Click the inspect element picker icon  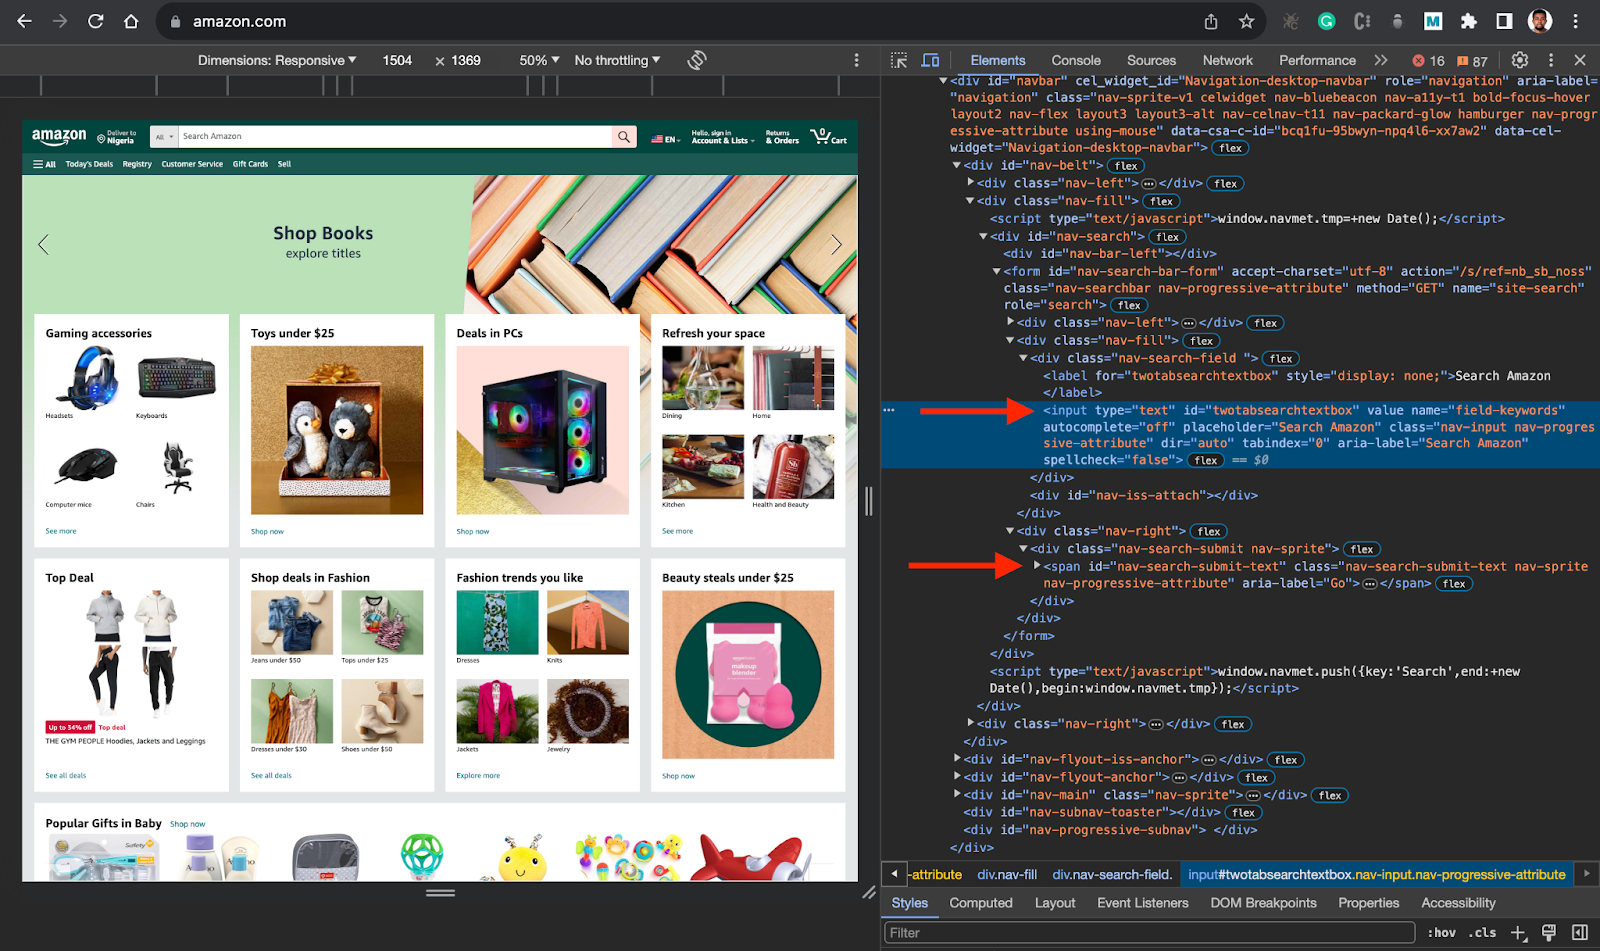899,60
